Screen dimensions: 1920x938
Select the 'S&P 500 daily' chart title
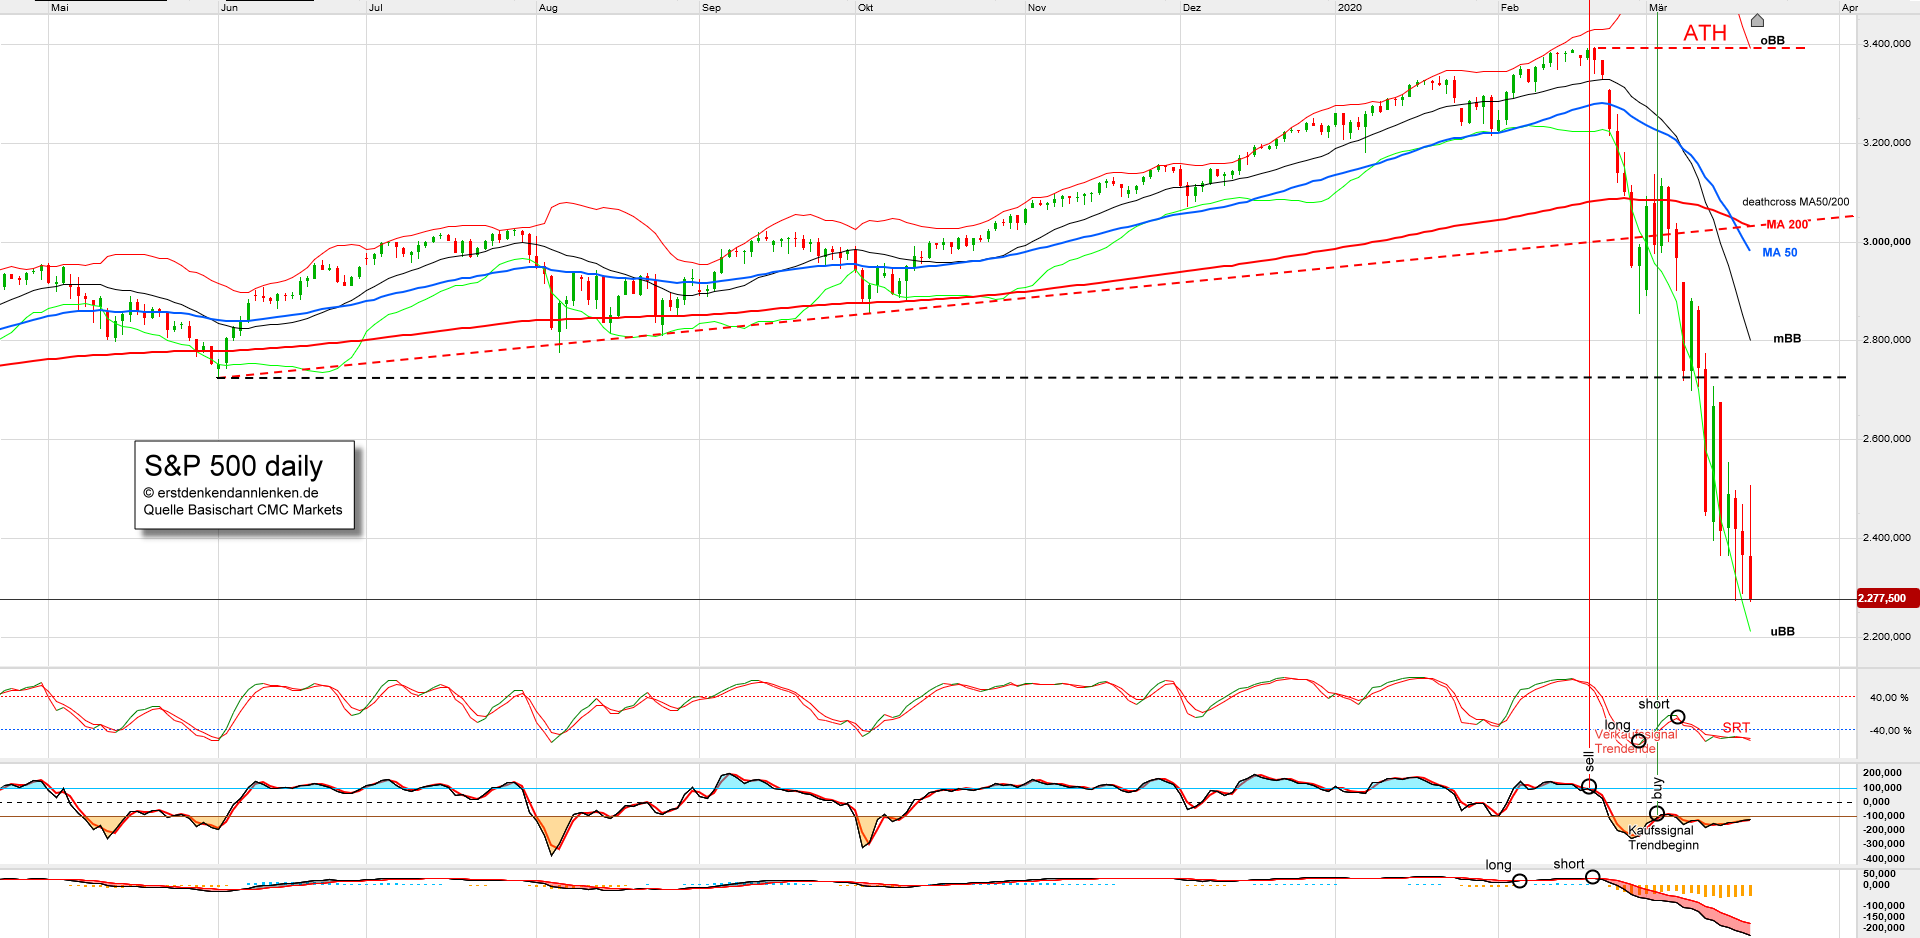coord(234,466)
